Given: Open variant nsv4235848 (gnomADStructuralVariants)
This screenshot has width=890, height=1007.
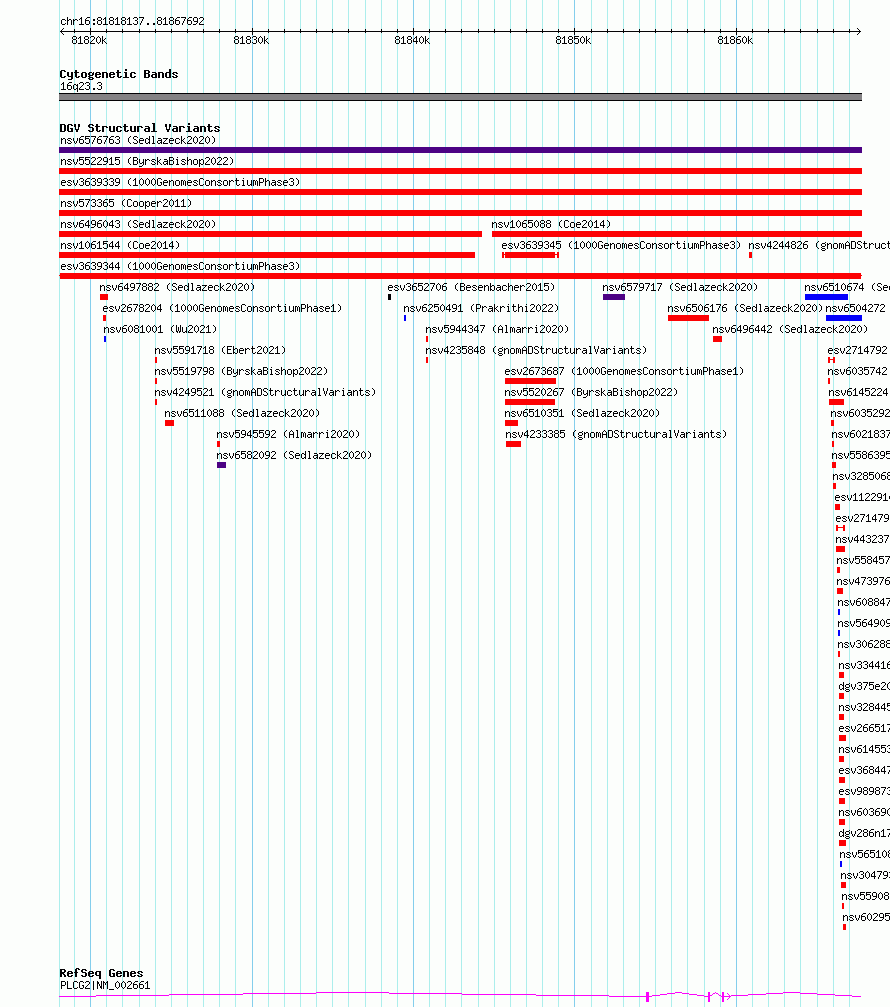Looking at the screenshot, I should pyautogui.click(x=536, y=351).
